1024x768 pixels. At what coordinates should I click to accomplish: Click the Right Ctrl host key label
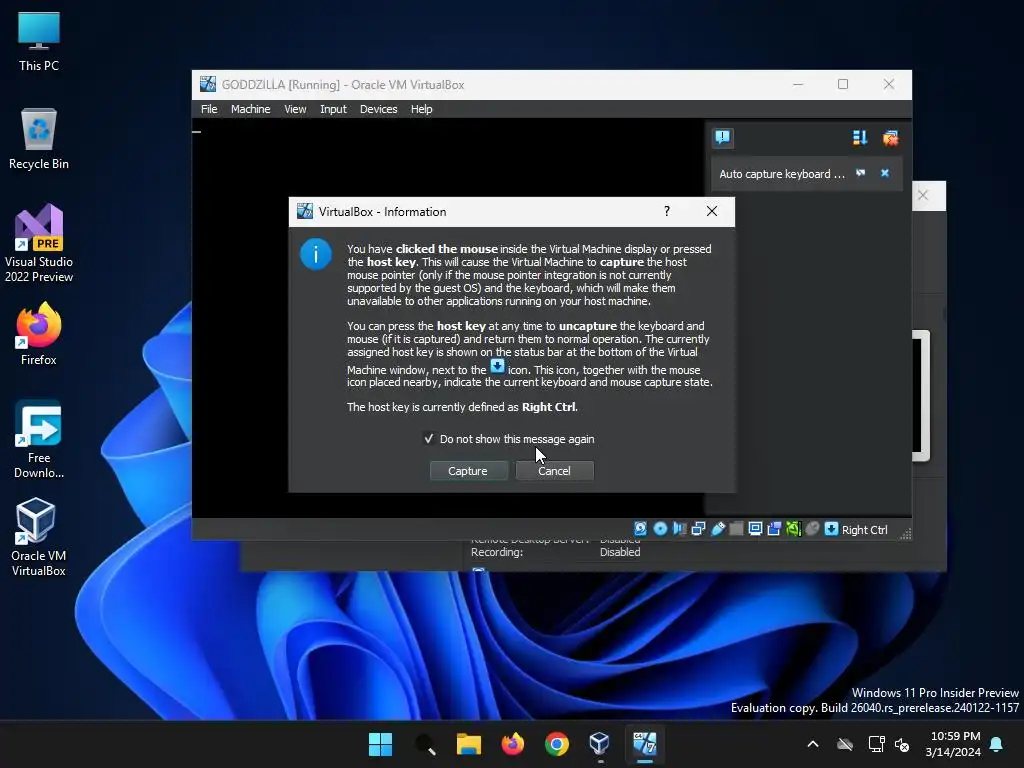click(865, 530)
